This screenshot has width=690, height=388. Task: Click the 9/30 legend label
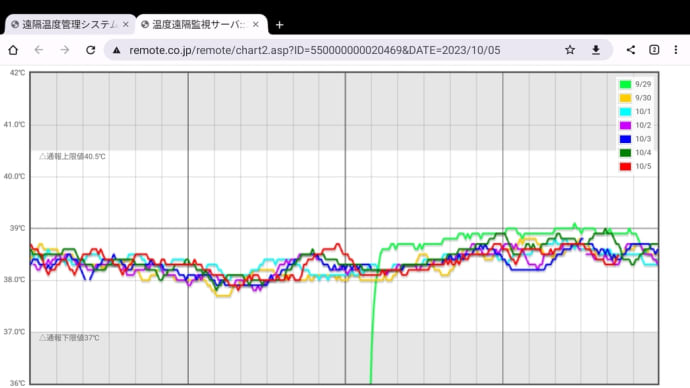click(x=643, y=98)
